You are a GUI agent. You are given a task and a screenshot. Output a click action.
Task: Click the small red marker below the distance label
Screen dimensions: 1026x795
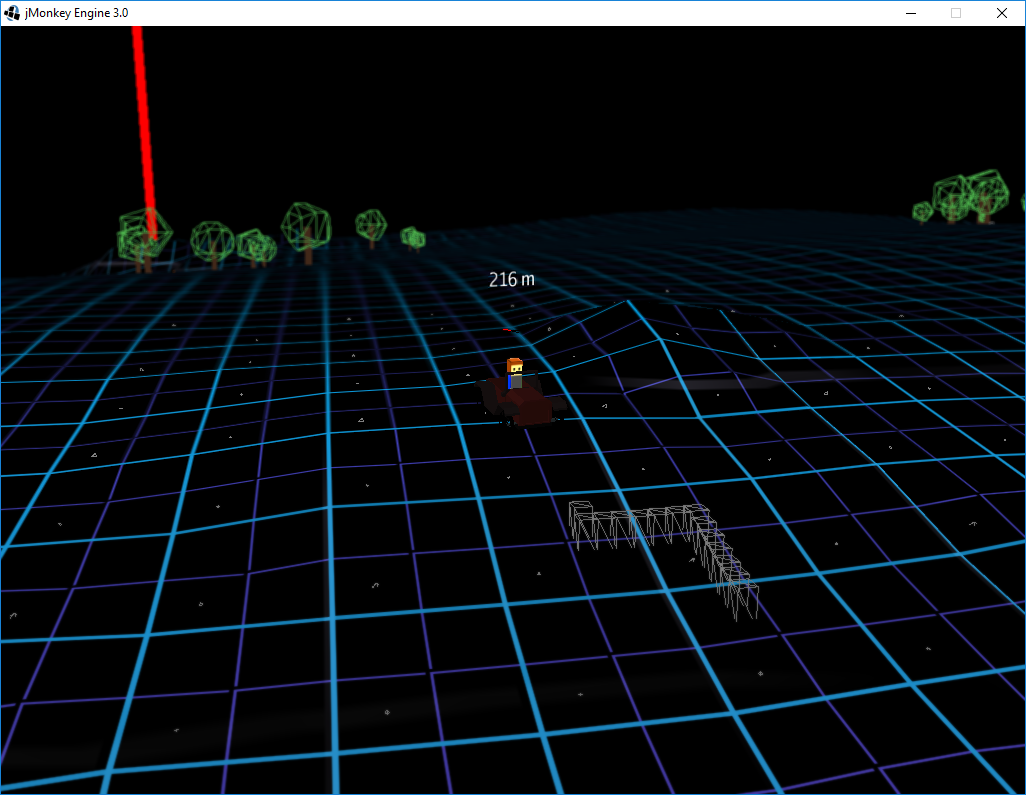tap(509, 329)
